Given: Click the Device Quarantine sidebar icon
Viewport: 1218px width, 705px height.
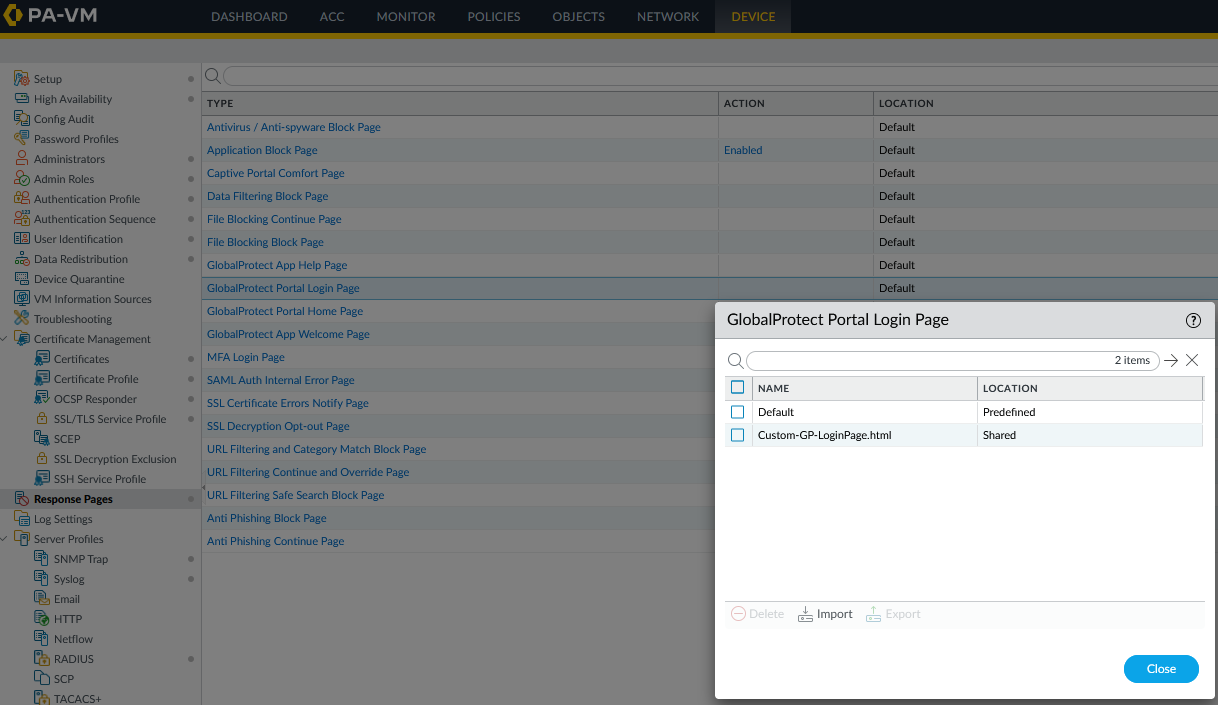Looking at the screenshot, I should coord(20,278).
